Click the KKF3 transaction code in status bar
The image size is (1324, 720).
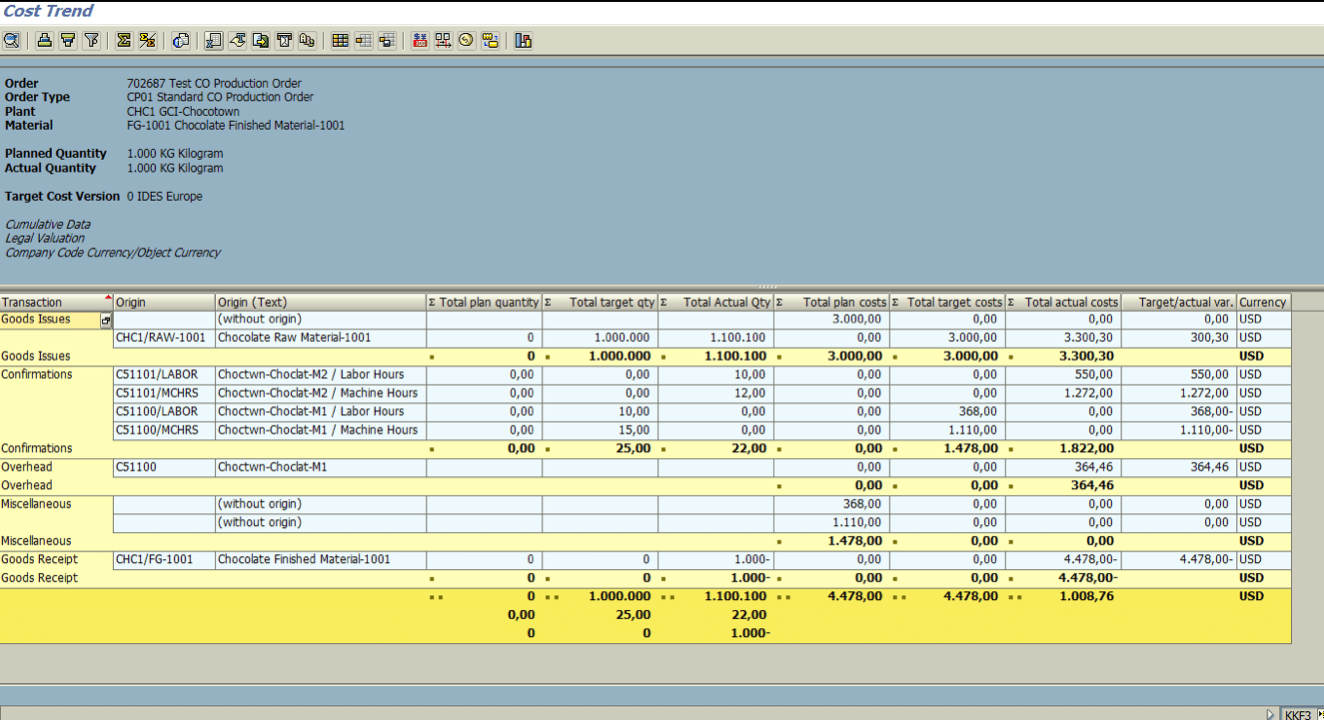1298,715
